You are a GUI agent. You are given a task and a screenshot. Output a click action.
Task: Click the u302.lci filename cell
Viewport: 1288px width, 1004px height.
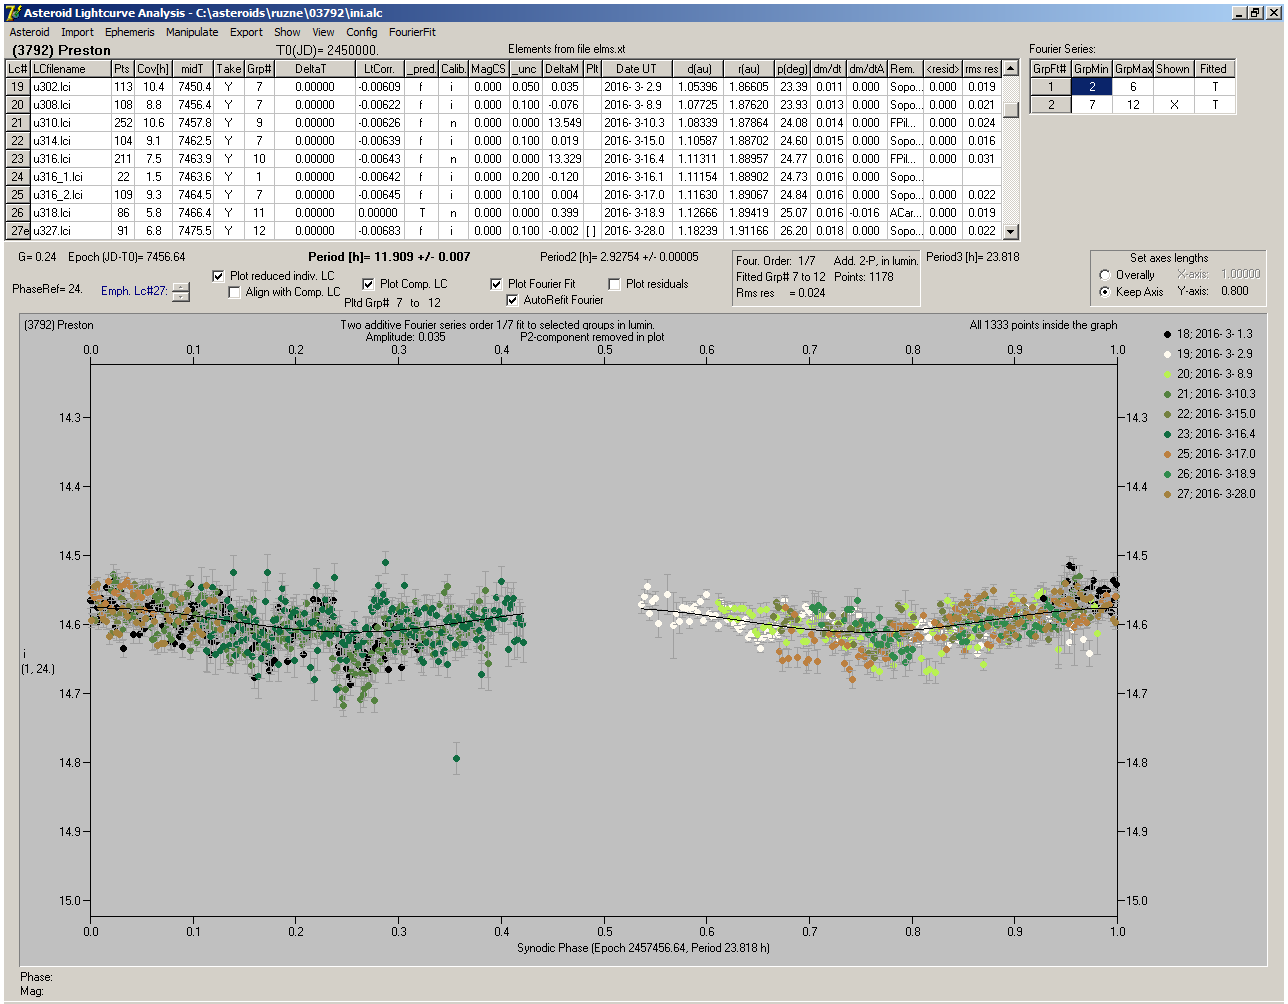click(70, 87)
